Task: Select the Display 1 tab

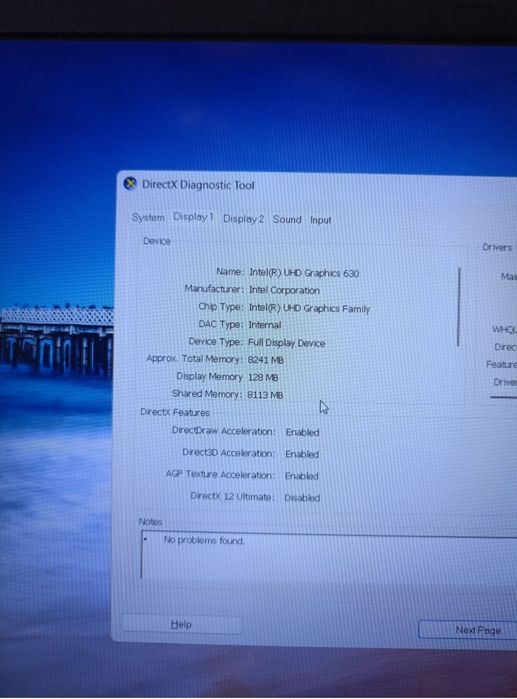Action: [193, 217]
